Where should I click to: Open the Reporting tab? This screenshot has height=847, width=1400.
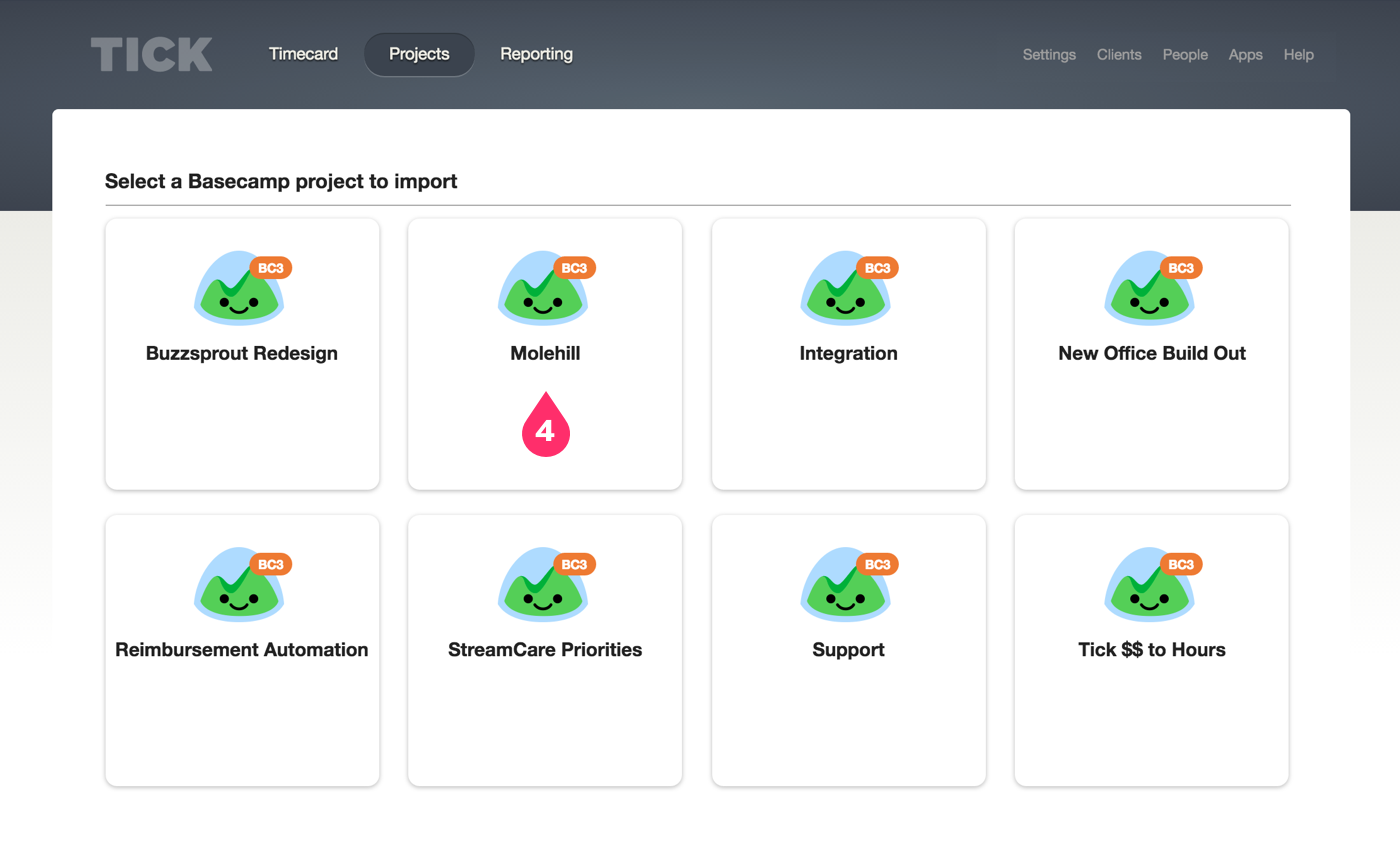coord(536,54)
